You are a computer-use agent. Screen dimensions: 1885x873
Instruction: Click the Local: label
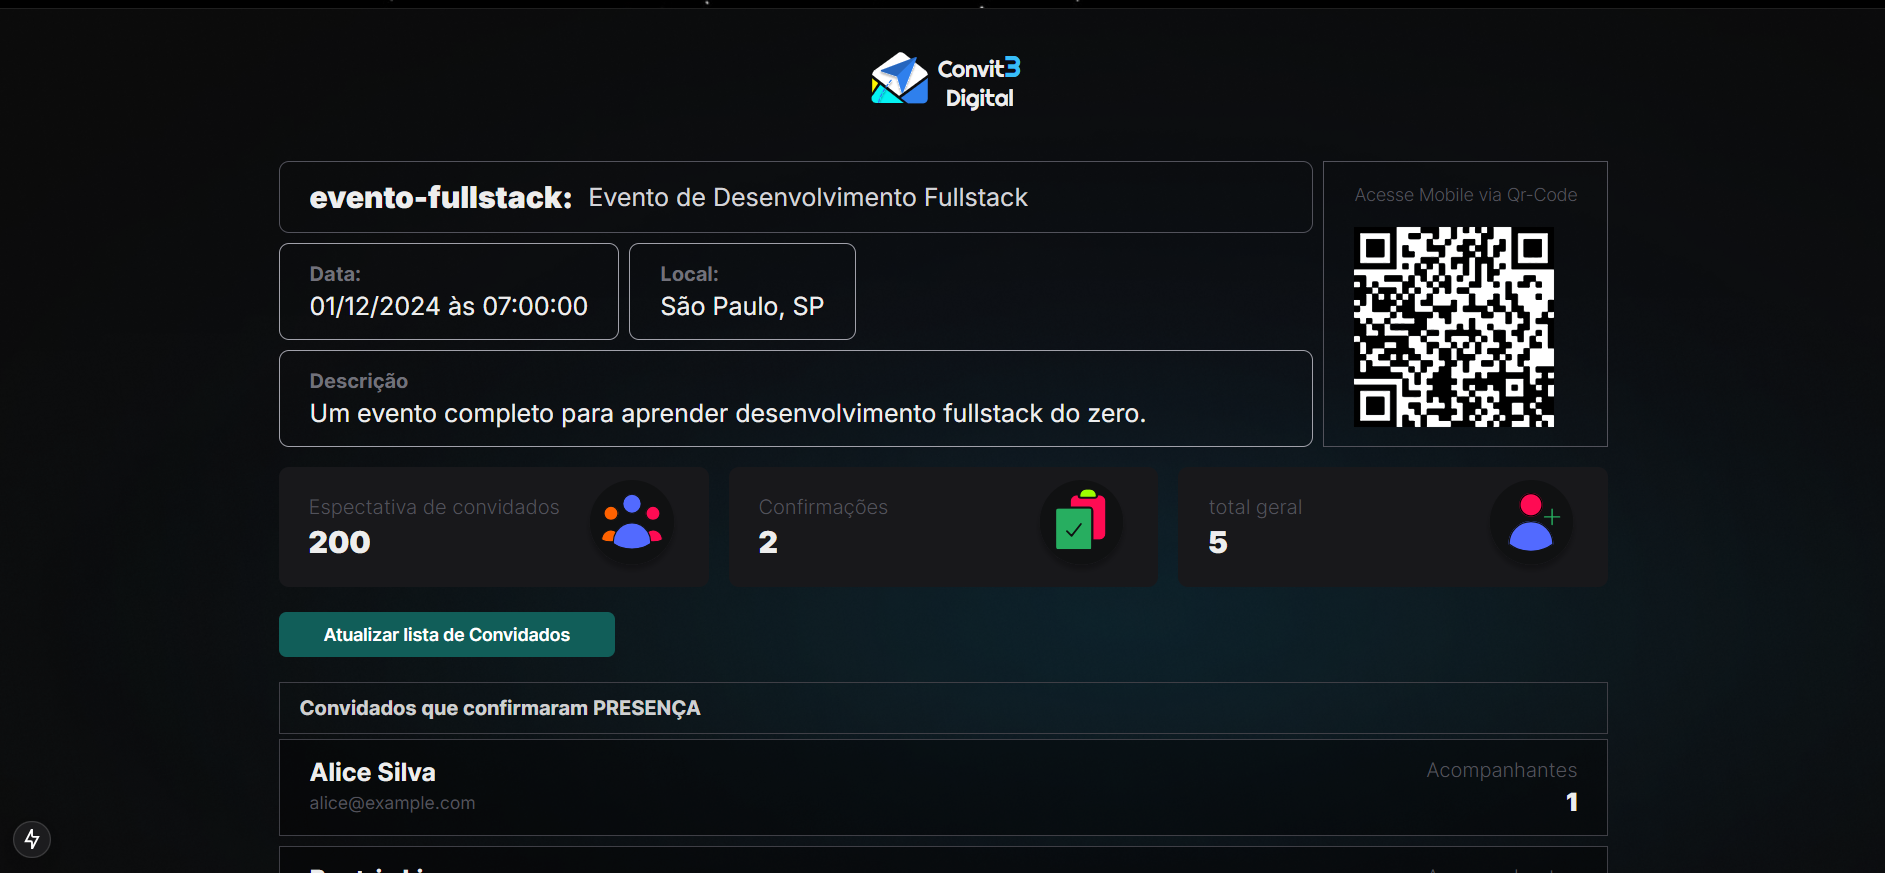coord(689,274)
